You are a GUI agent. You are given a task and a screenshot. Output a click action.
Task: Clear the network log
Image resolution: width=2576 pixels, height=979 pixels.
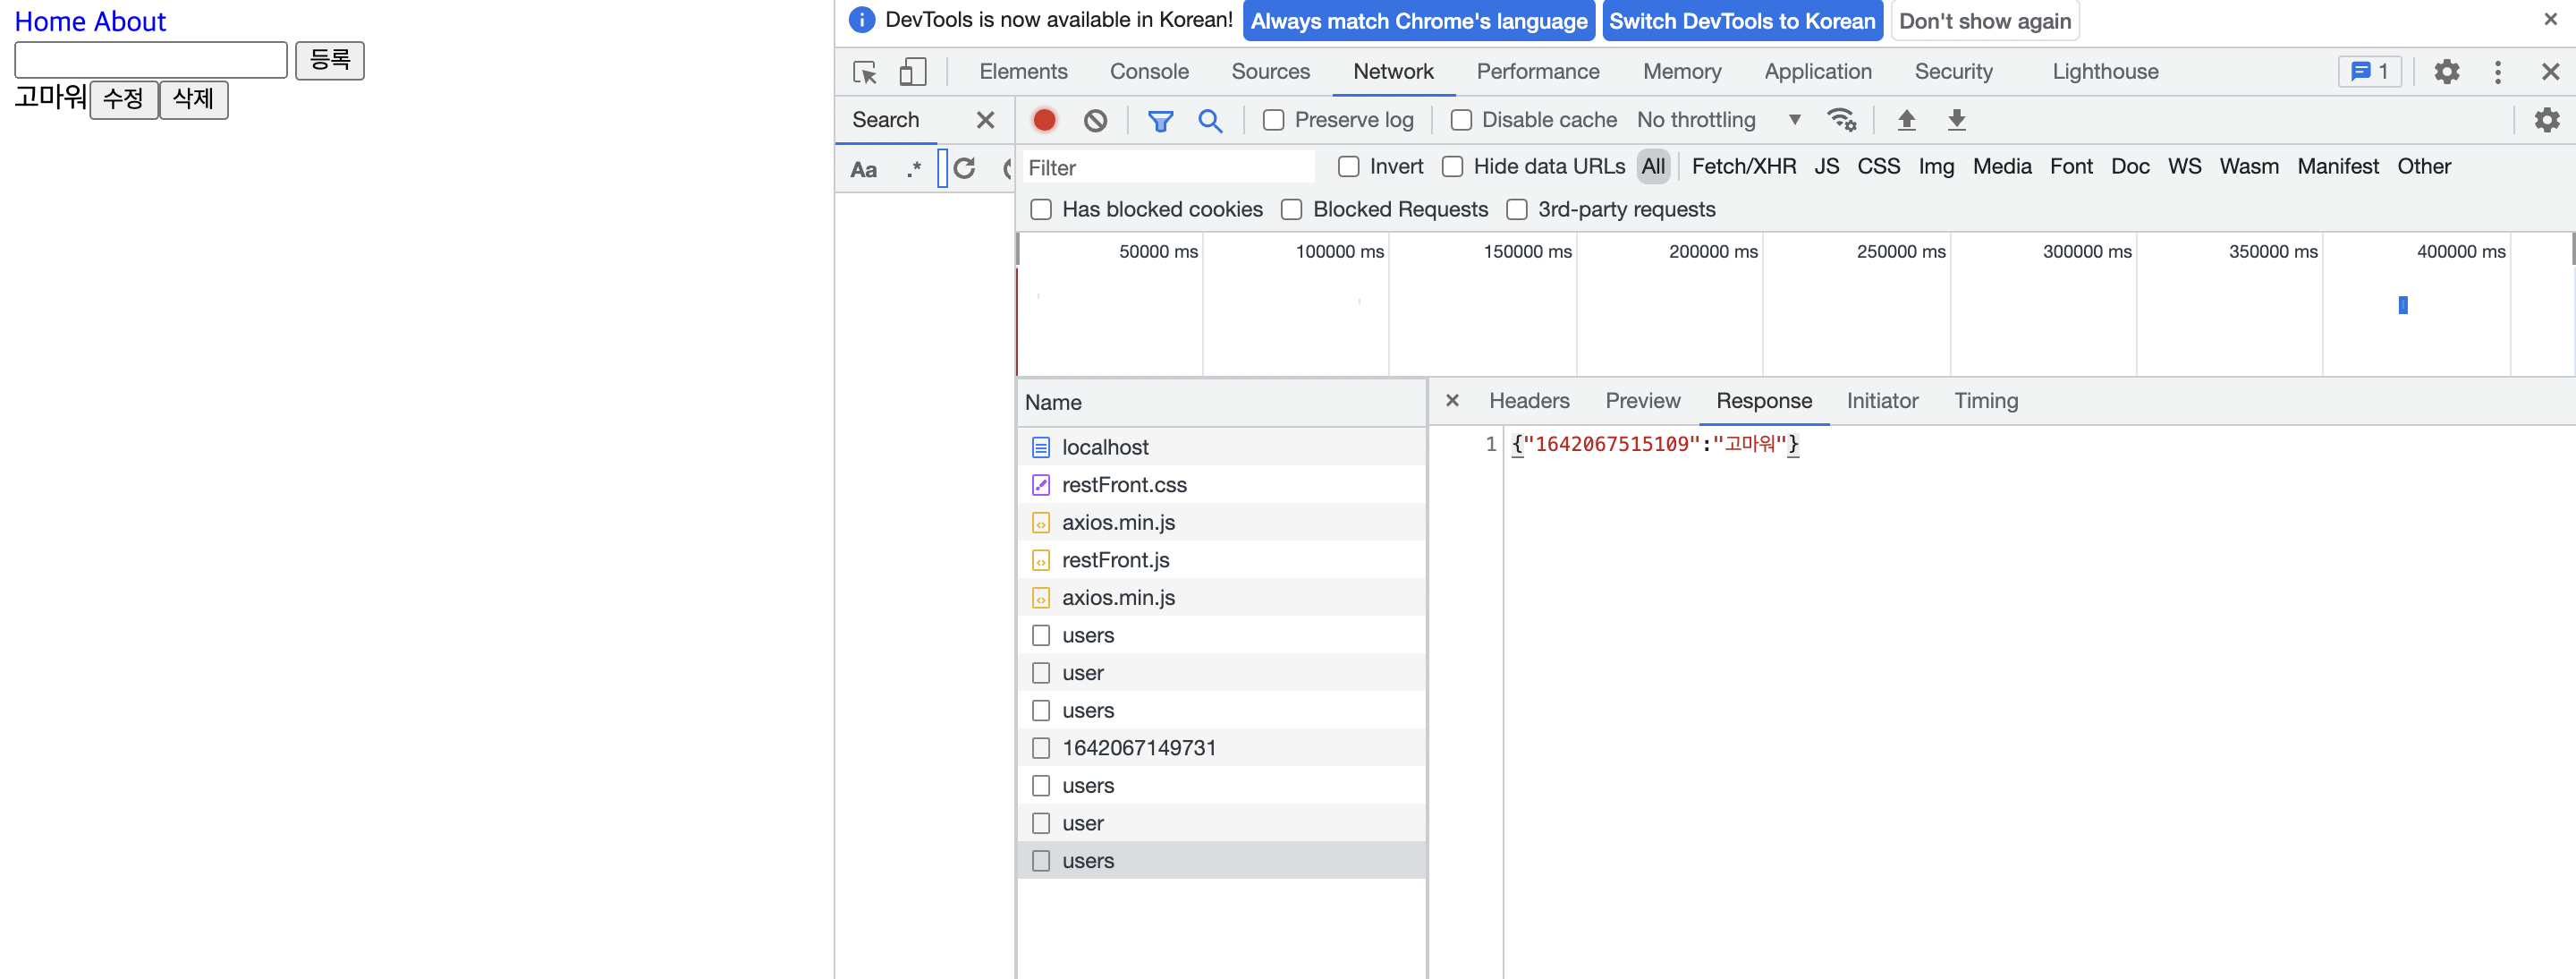1095,120
